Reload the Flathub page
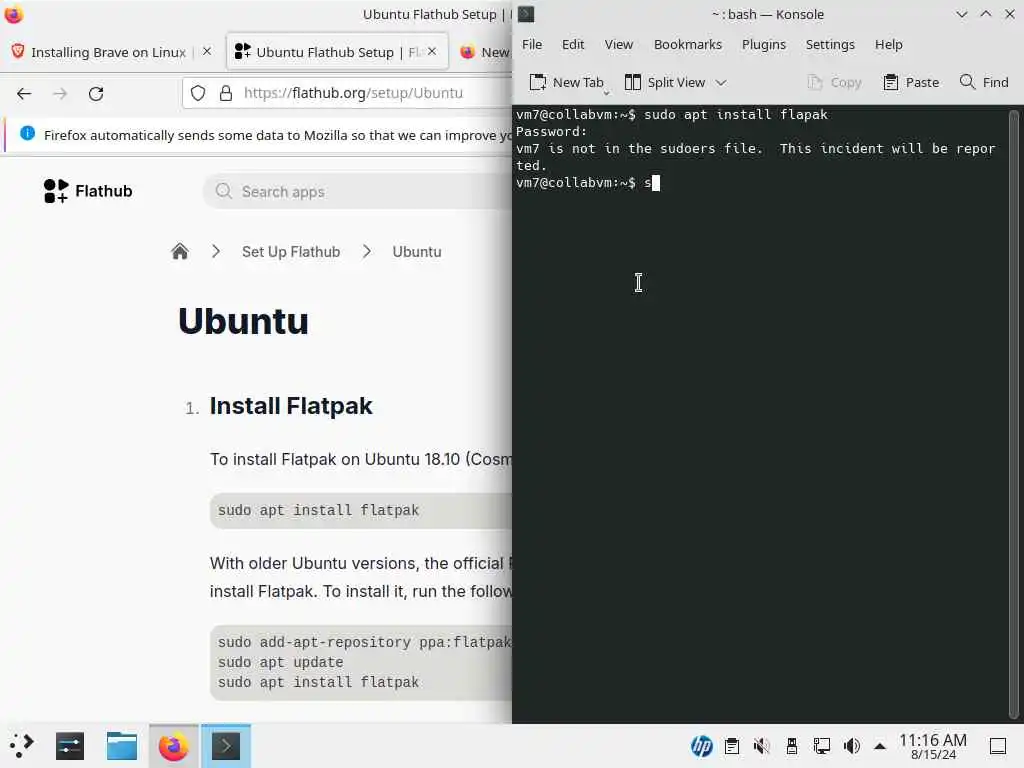 (96, 93)
